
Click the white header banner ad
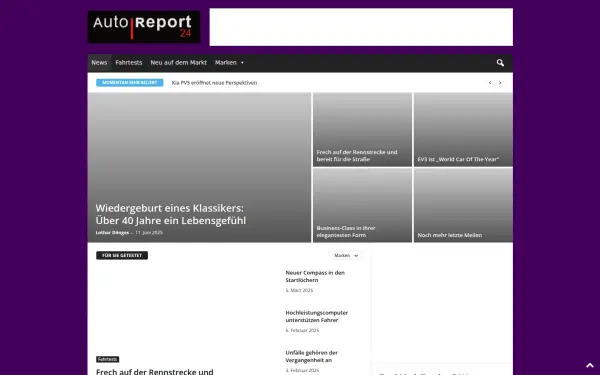point(361,27)
